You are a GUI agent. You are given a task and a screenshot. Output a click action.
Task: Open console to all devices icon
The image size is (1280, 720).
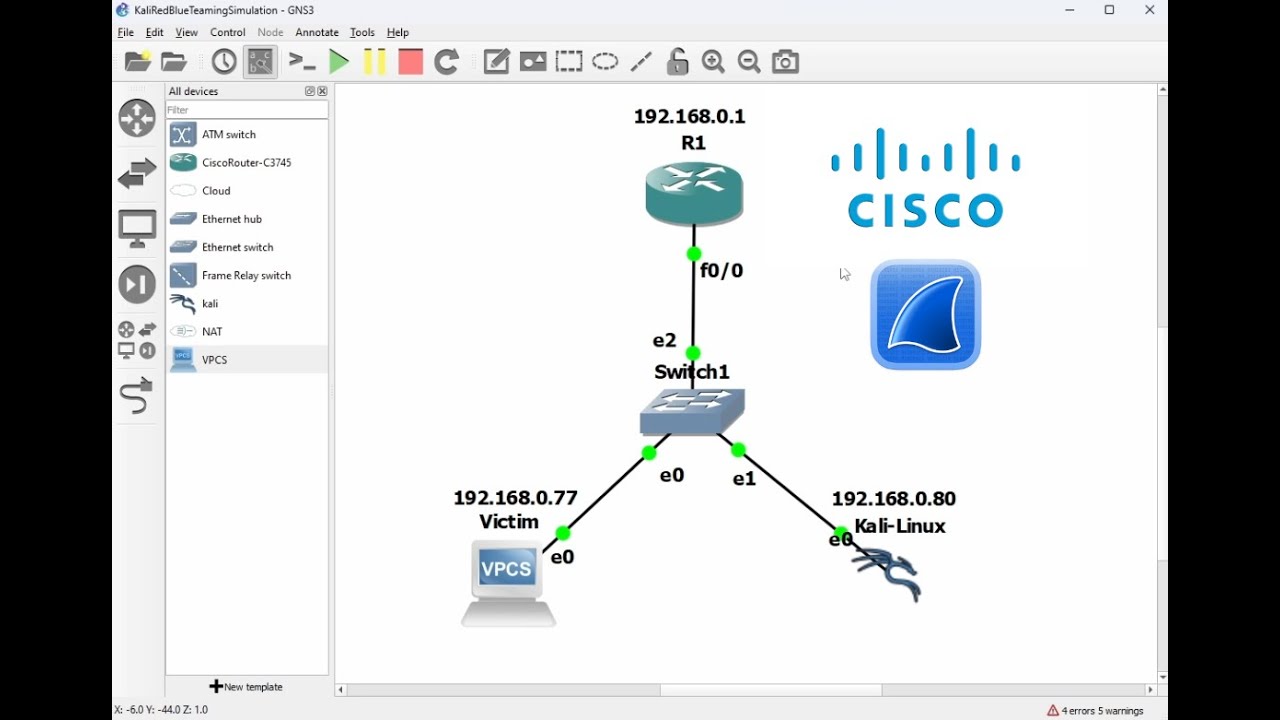pyautogui.click(x=302, y=62)
